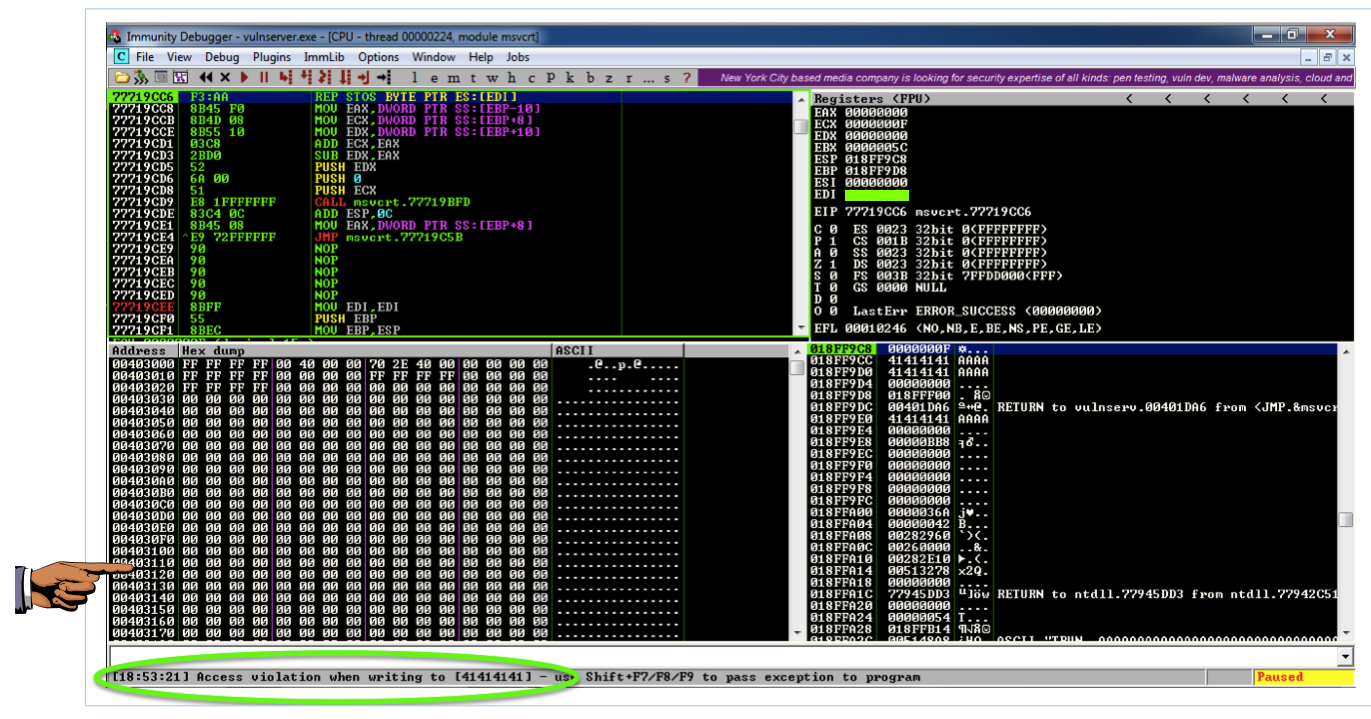The width and height of the screenshot is (1371, 719).
Task: Close the debugged program with X icon
Action: coord(225,77)
